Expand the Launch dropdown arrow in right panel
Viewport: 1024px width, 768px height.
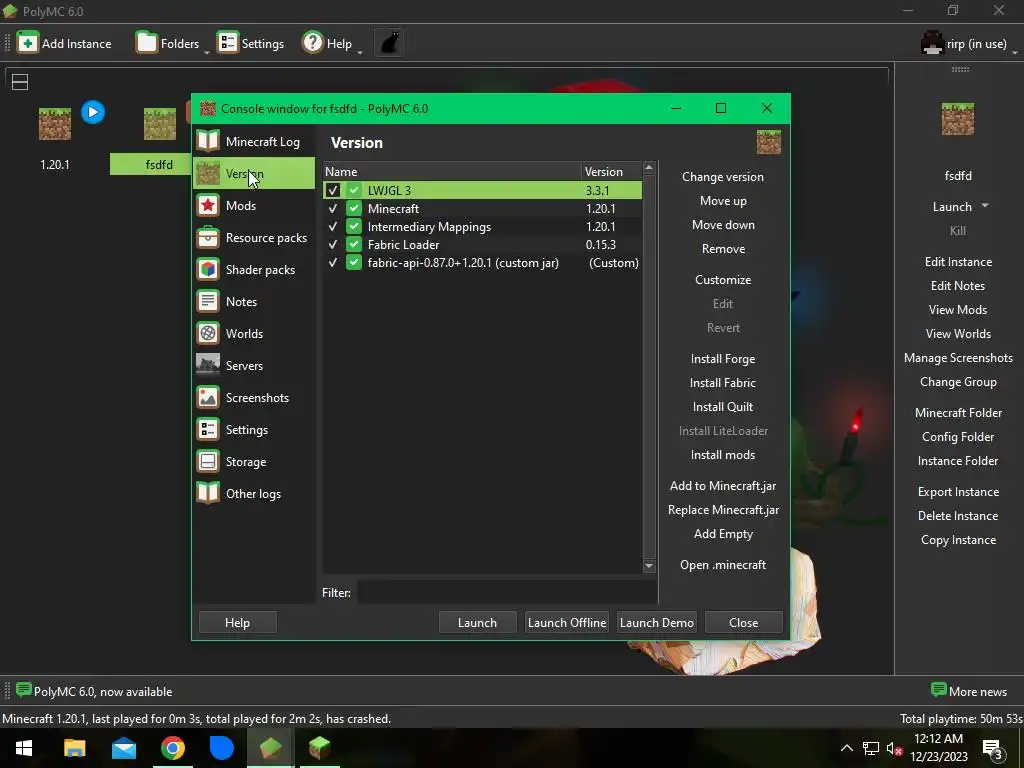point(985,206)
